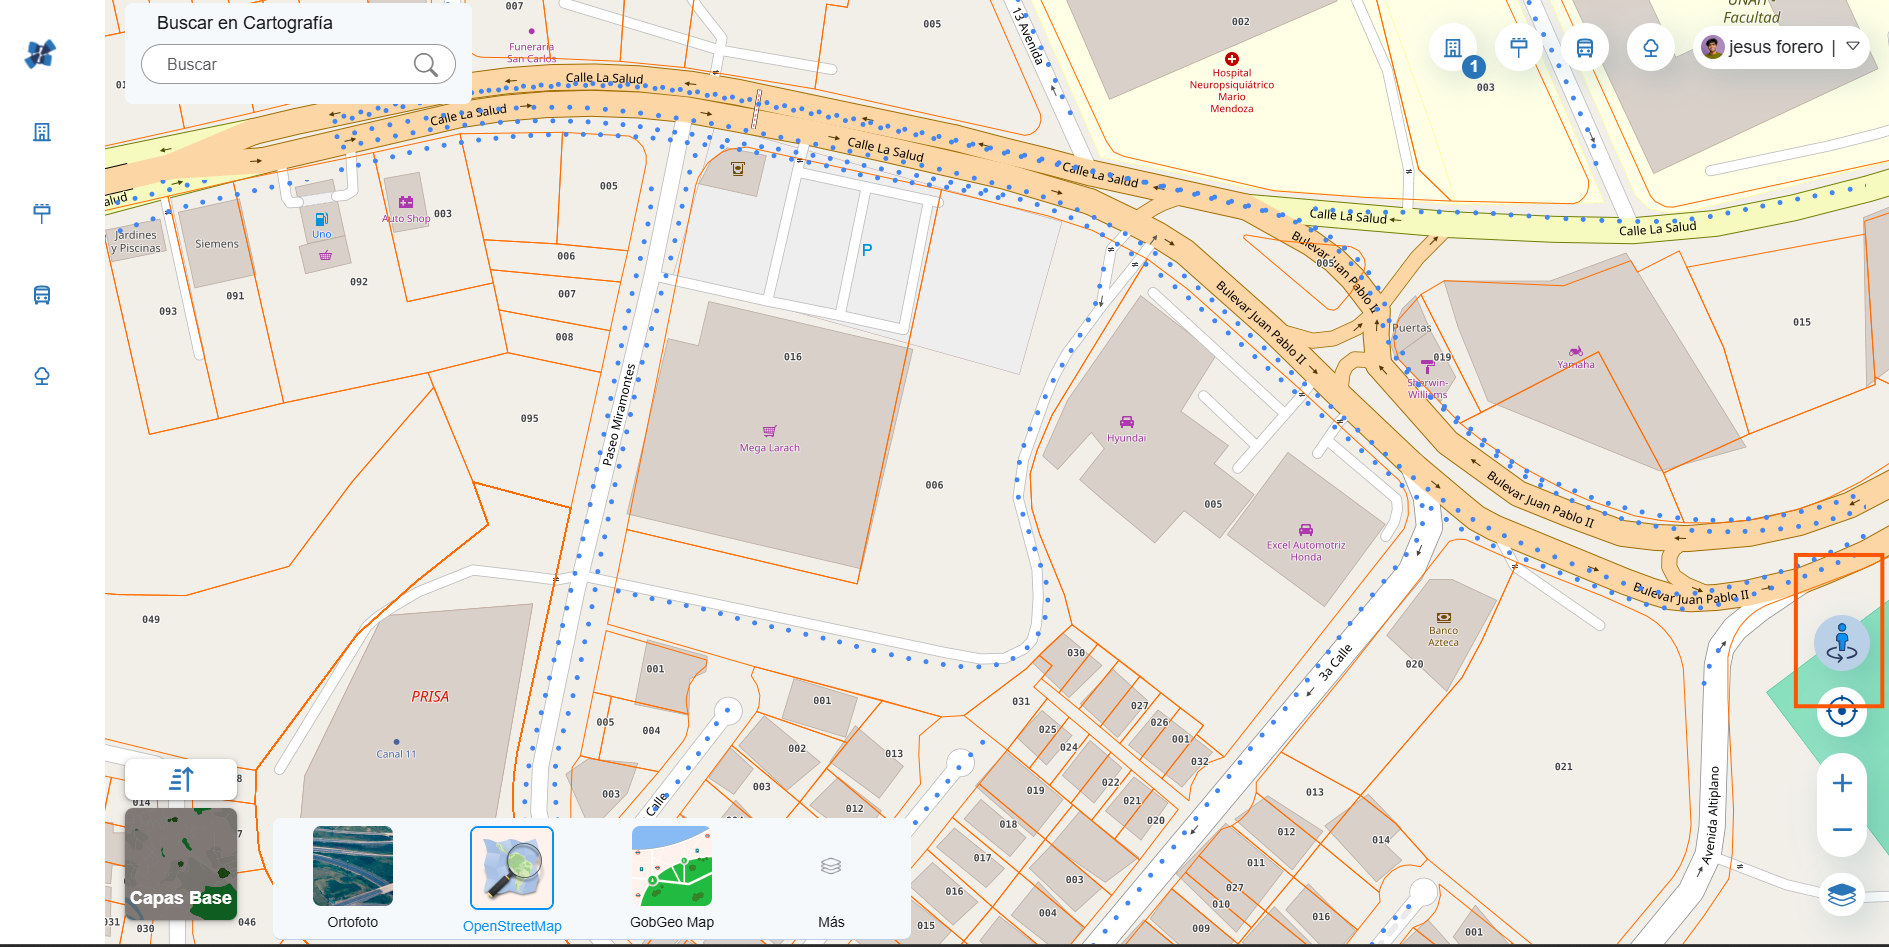
Task: Zoom in on the map
Action: [1841, 783]
